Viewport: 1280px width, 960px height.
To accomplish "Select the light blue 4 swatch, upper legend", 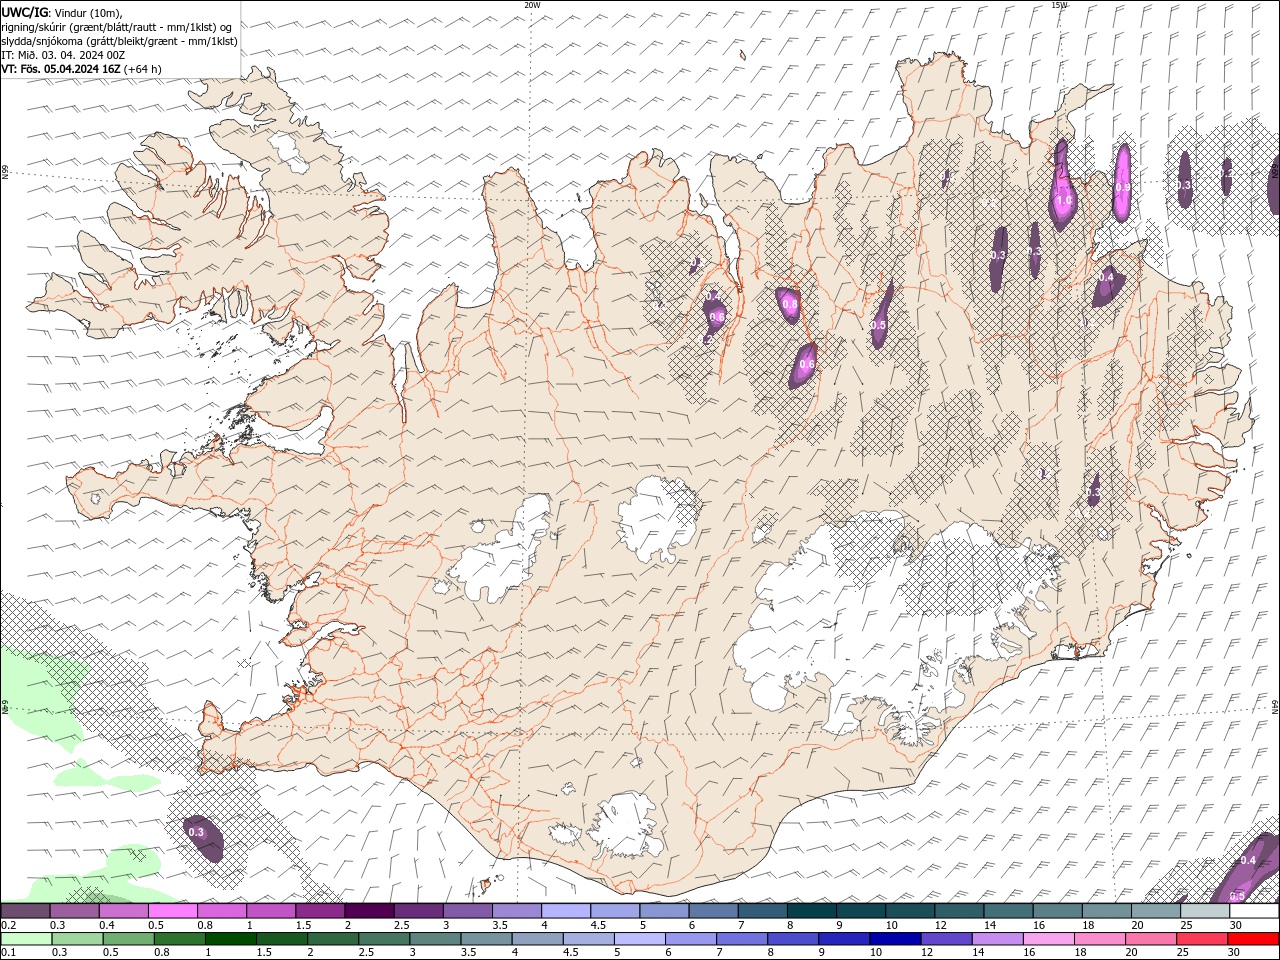I will [566, 911].
